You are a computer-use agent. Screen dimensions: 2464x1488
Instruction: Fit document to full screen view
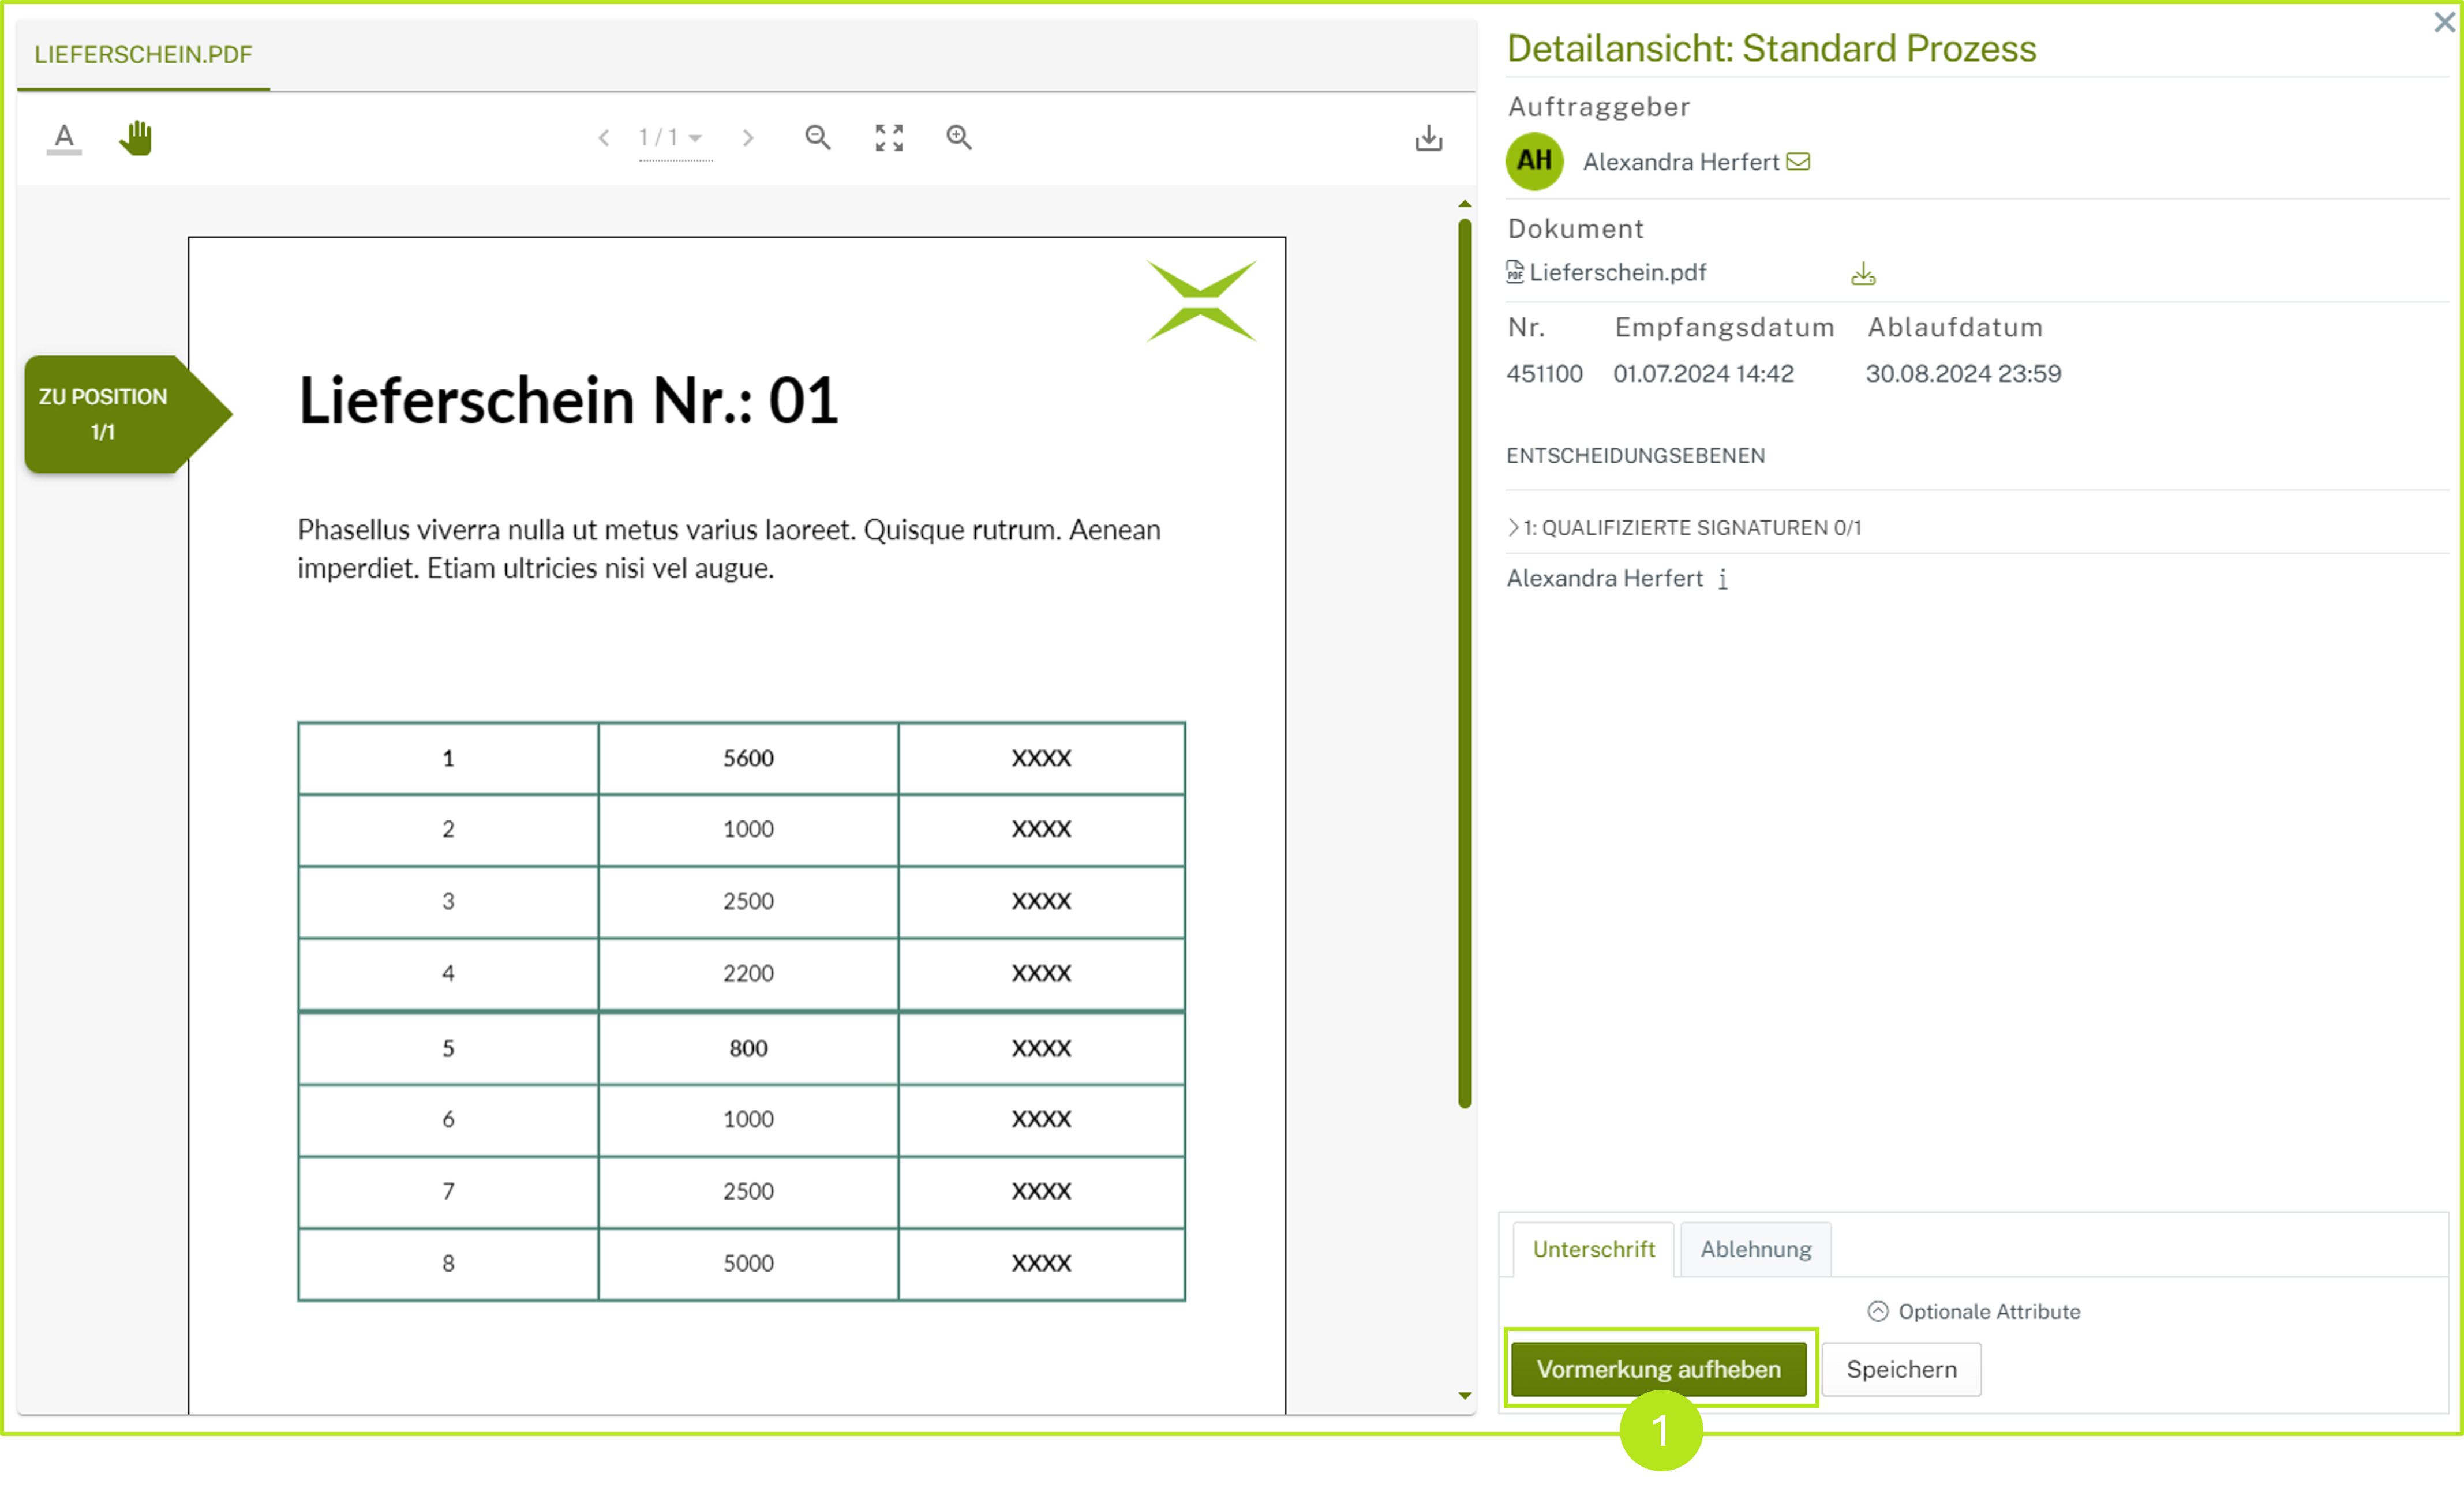coord(888,137)
